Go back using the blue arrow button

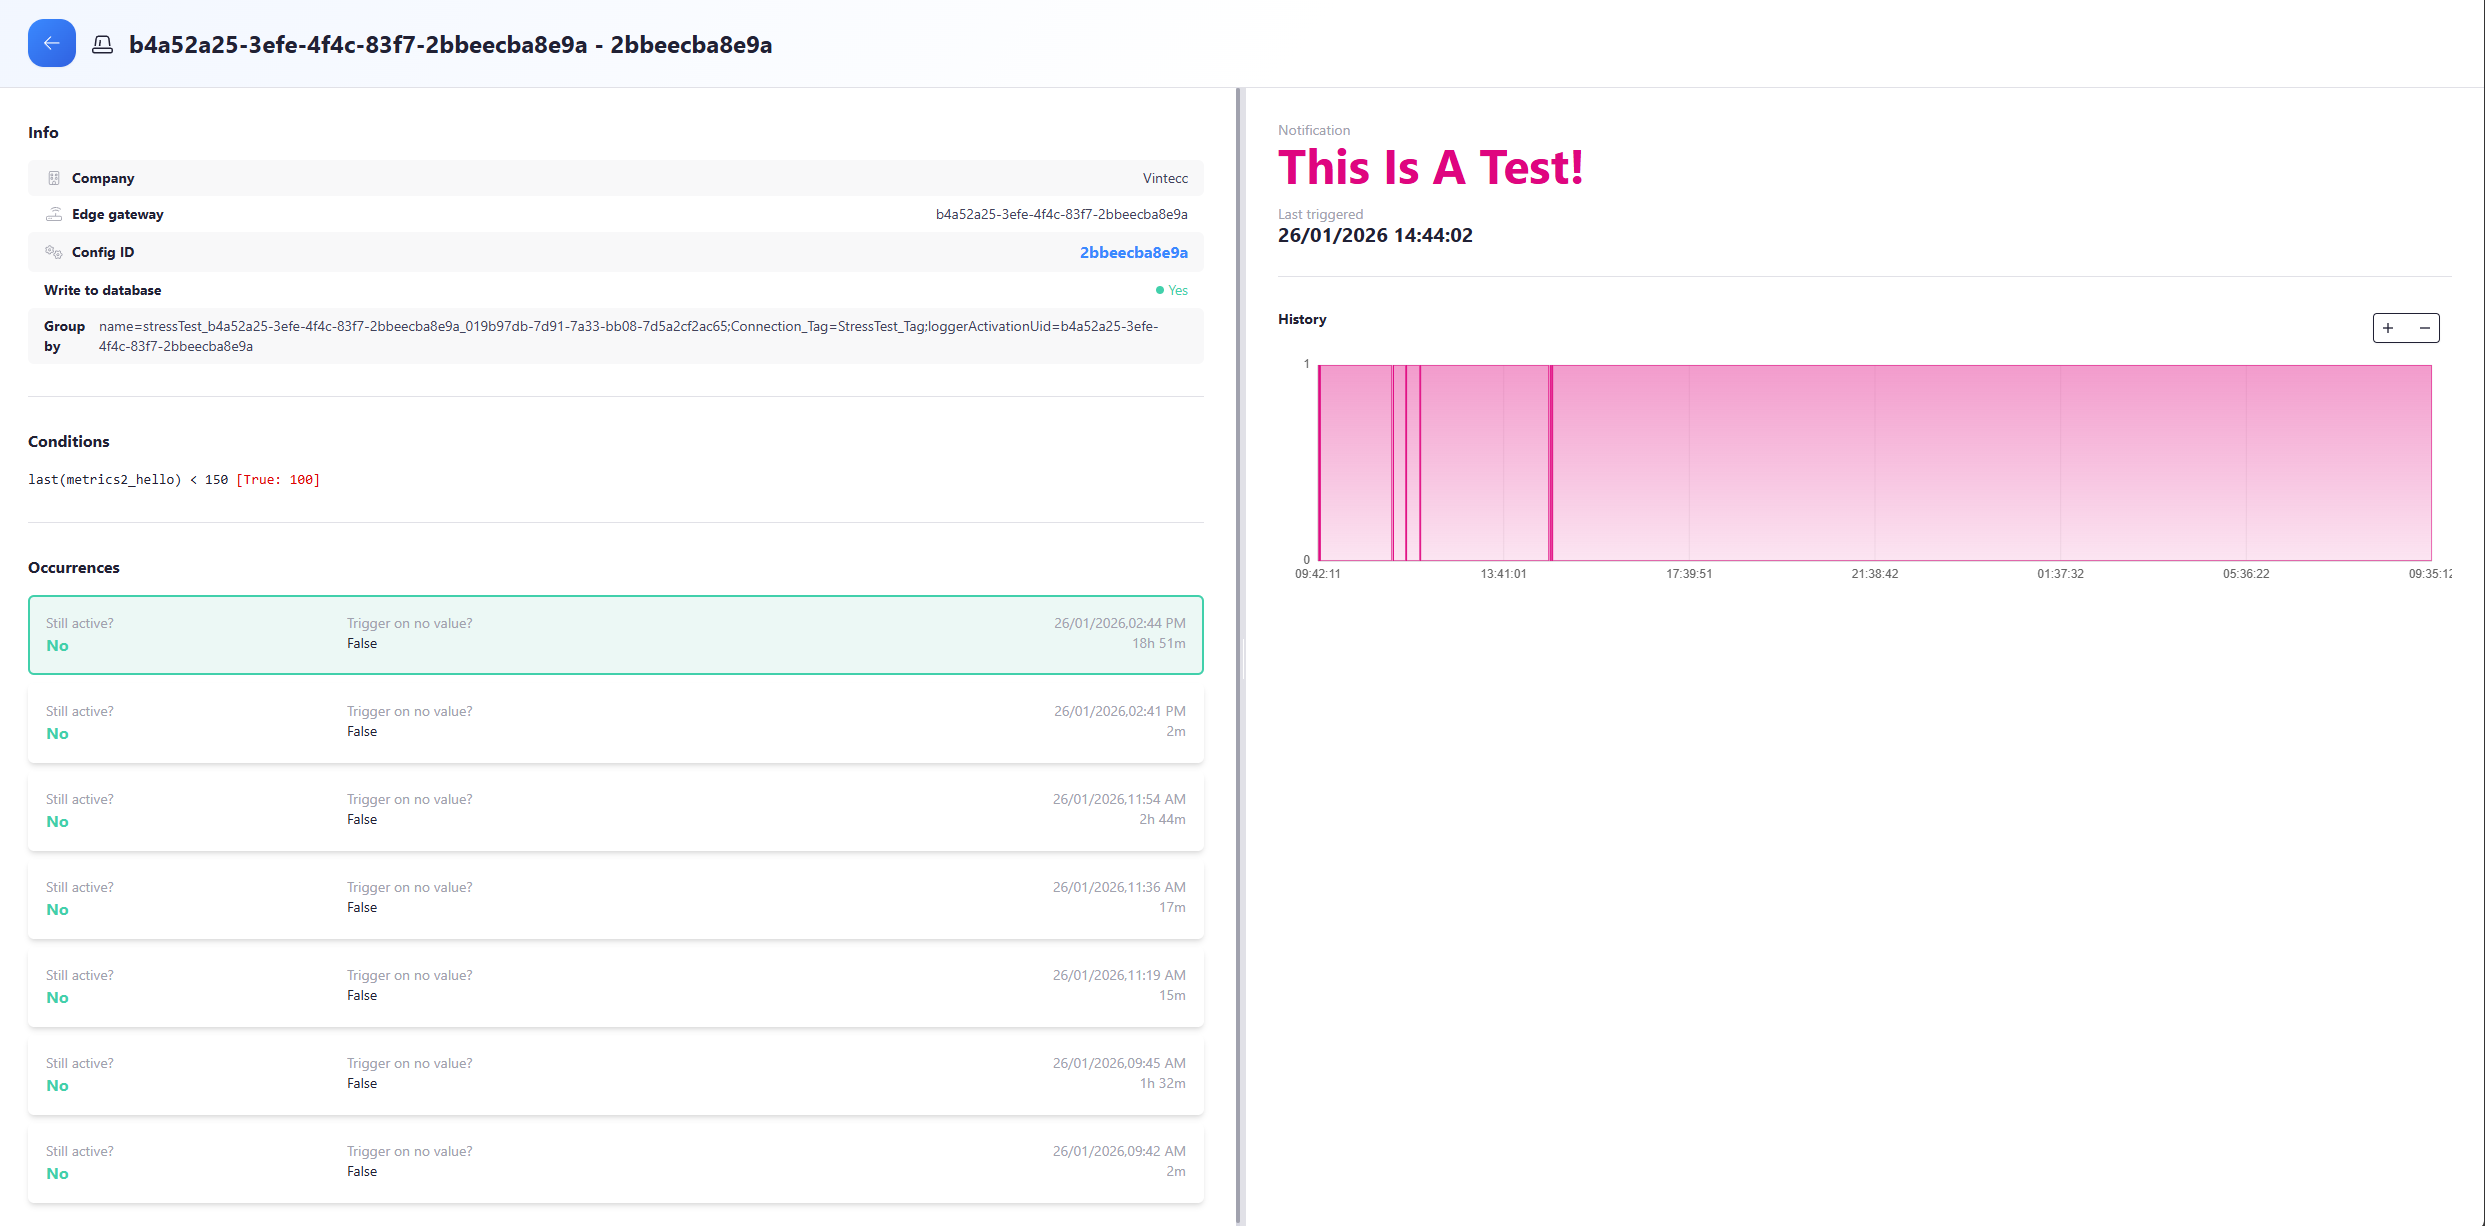pos(52,43)
